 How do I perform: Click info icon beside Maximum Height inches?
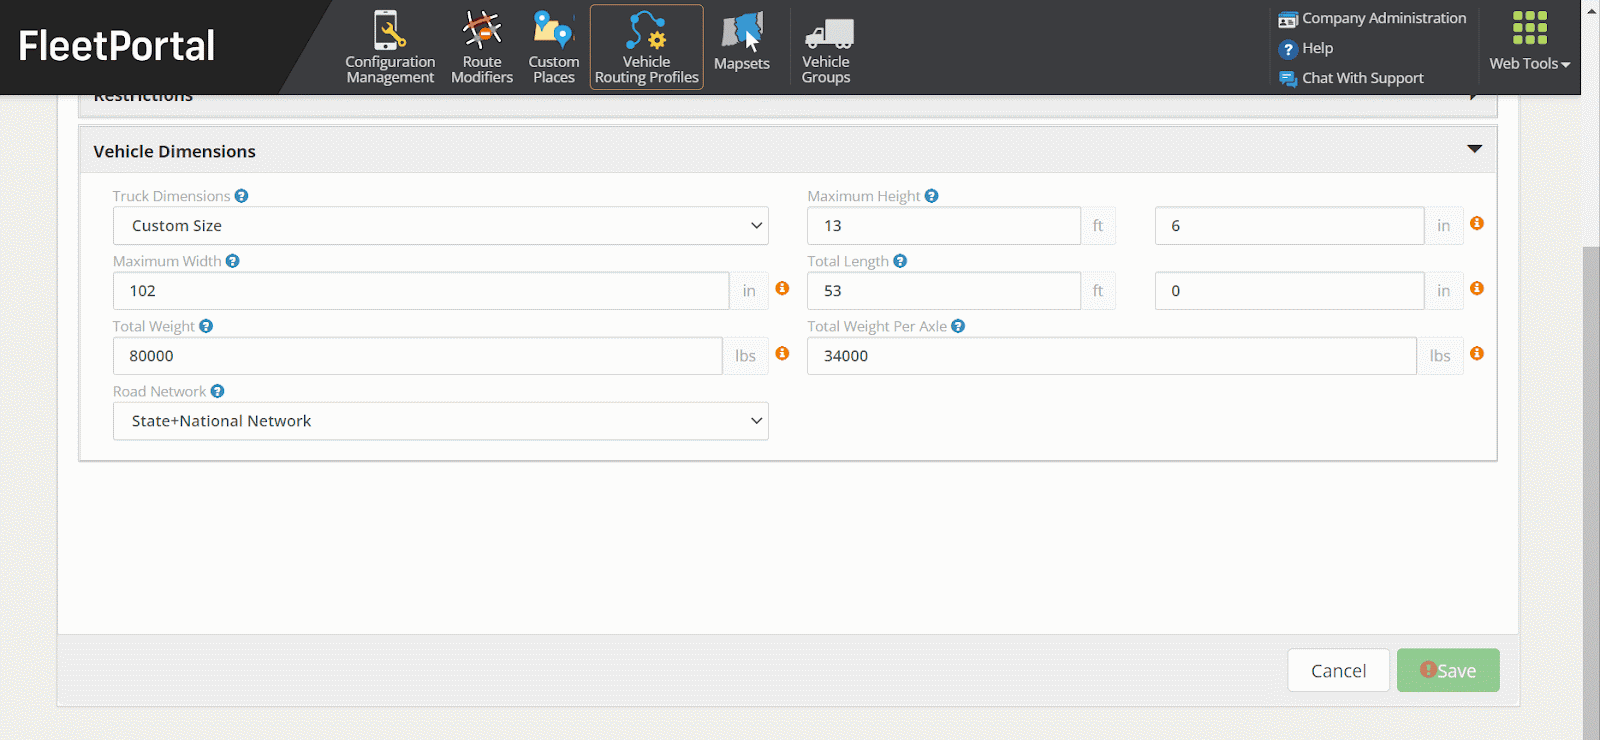[x=1477, y=223]
